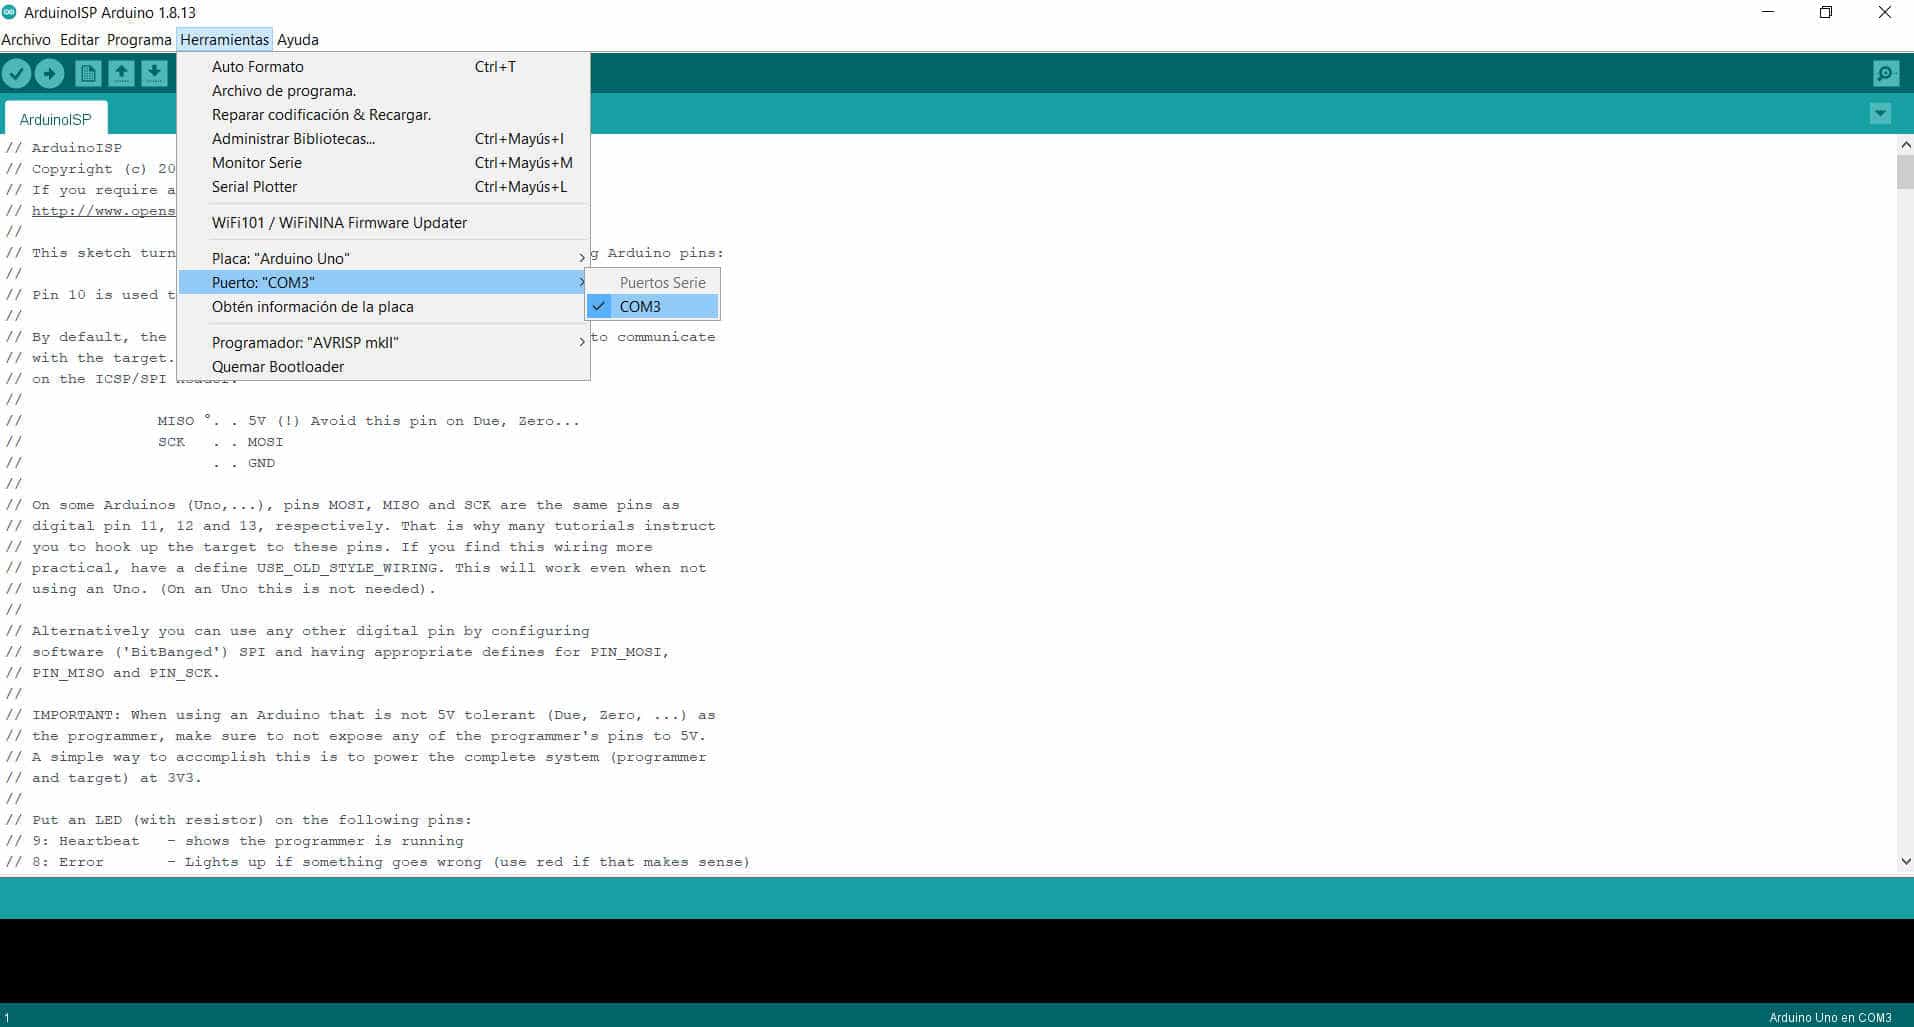
Task: Click the "9: Heartbeat" comment line
Action: click(235, 841)
